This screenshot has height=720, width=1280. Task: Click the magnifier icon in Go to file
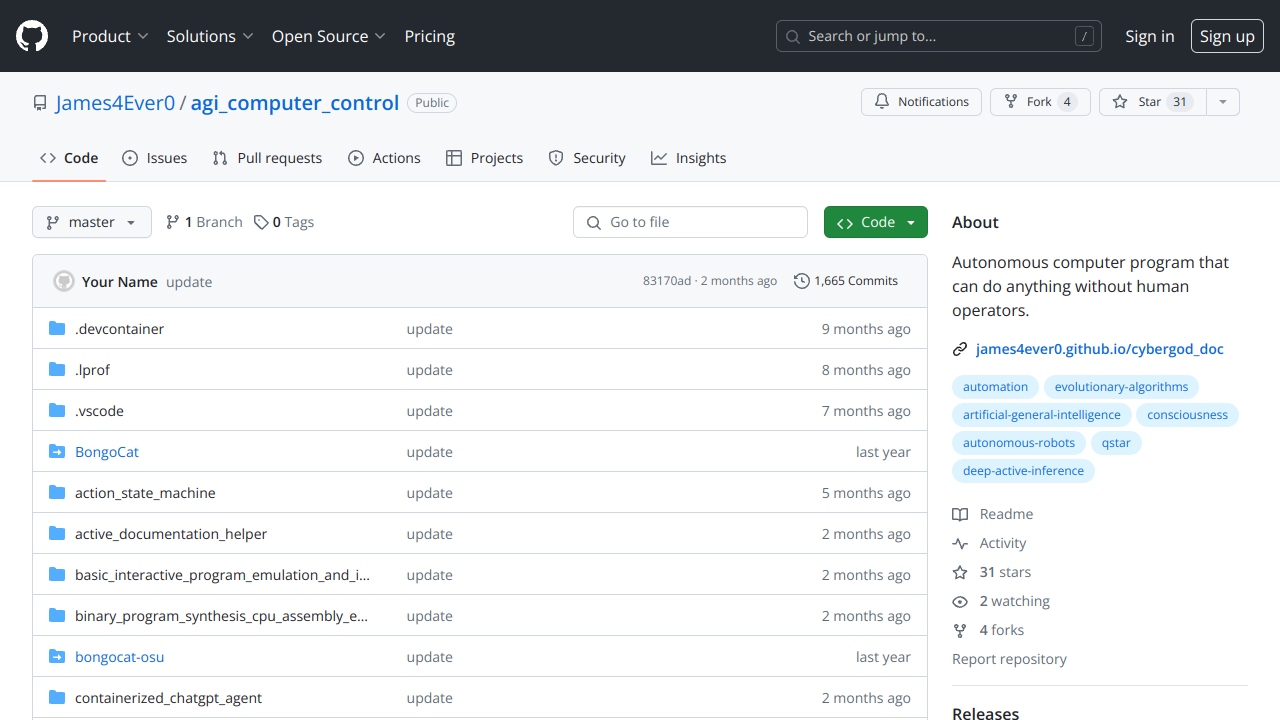[594, 222]
